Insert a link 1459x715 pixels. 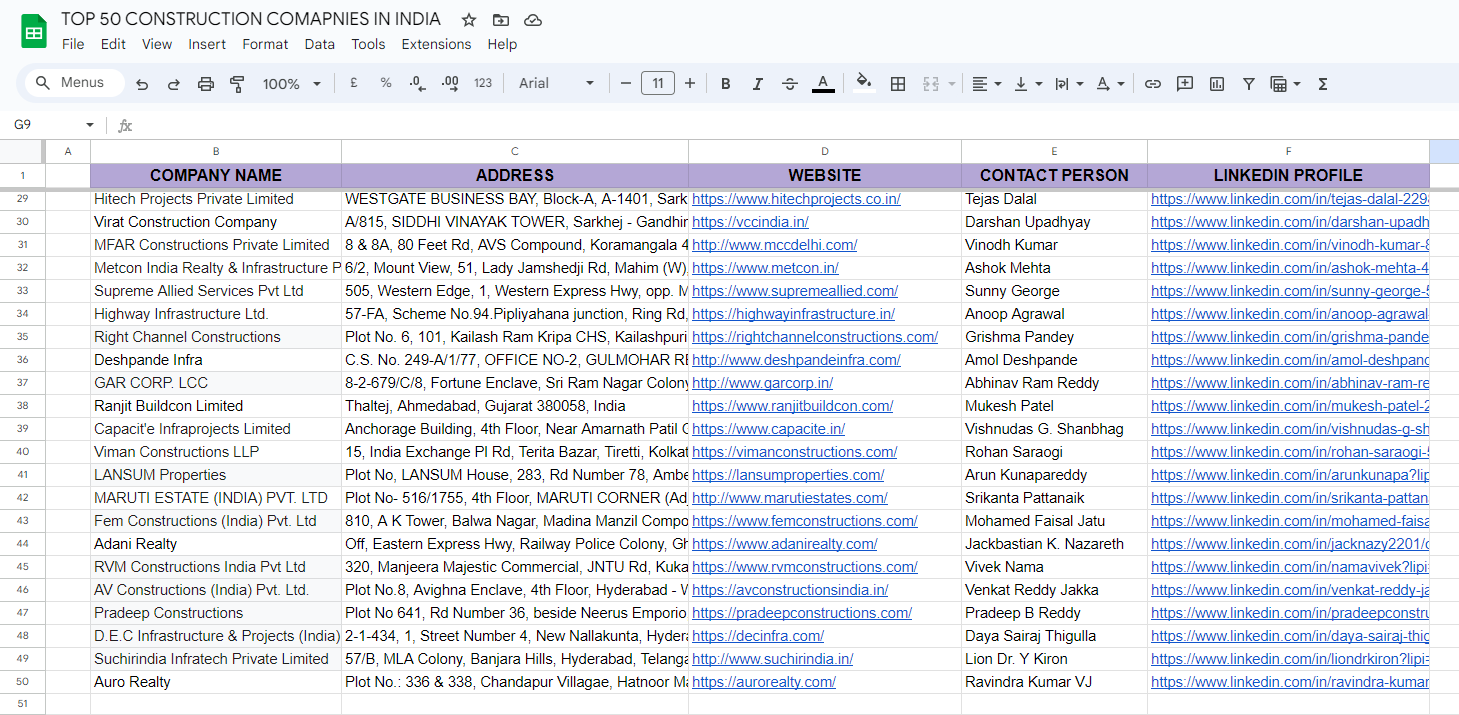pyautogui.click(x=1153, y=84)
